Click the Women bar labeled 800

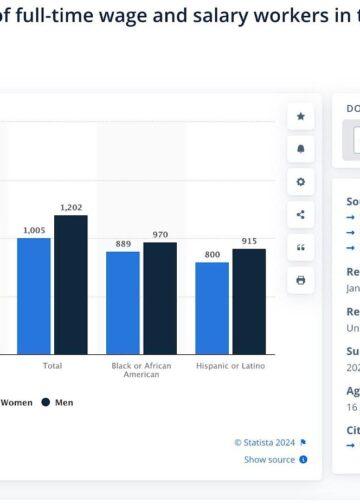point(212,308)
